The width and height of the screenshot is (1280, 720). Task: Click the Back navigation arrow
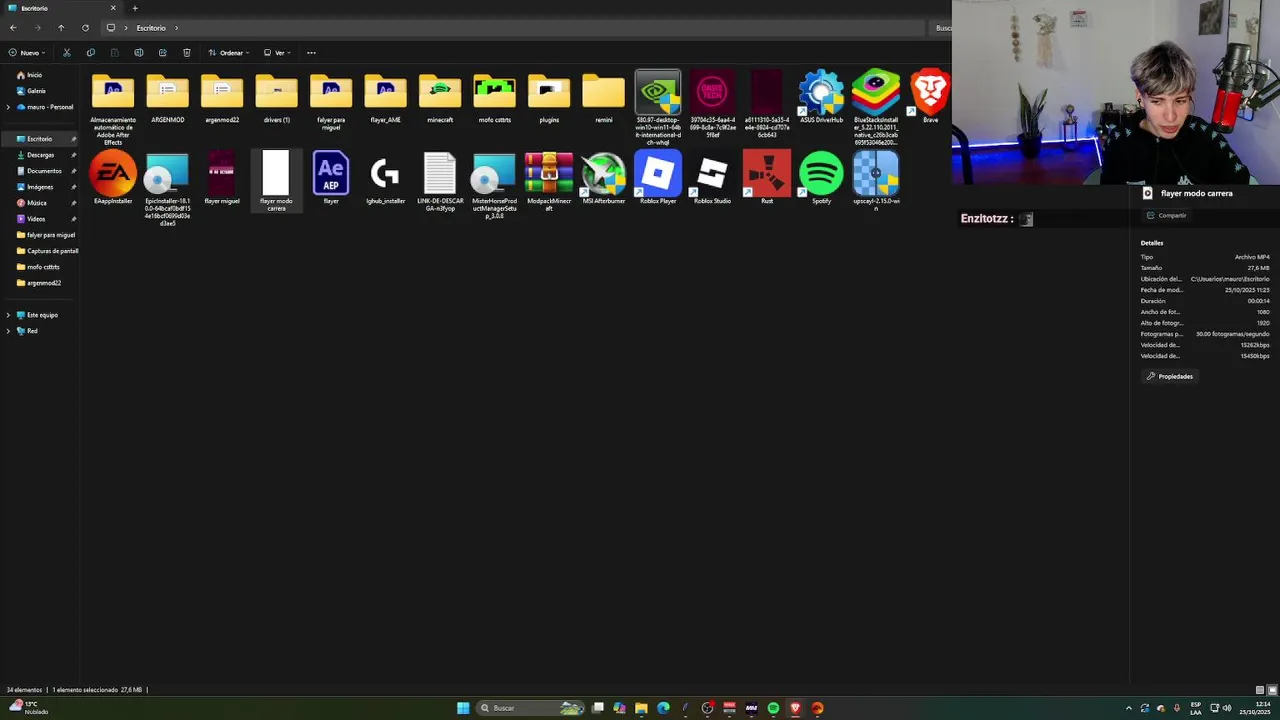click(13, 28)
